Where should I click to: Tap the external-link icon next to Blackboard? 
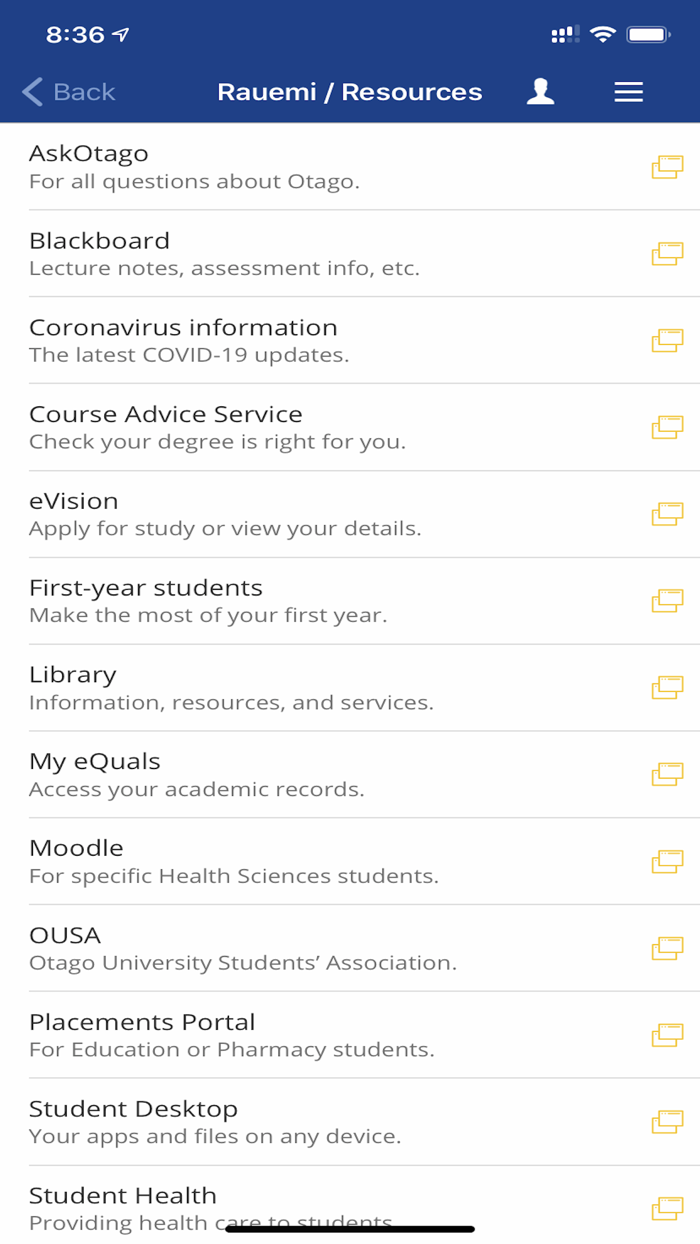[666, 253]
